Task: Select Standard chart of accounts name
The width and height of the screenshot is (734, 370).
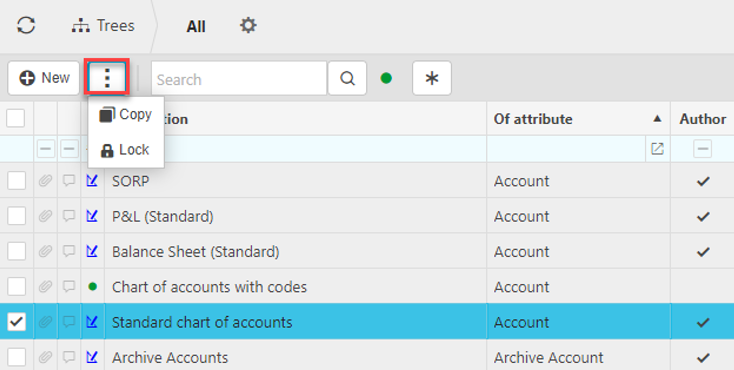Action: coord(202,322)
